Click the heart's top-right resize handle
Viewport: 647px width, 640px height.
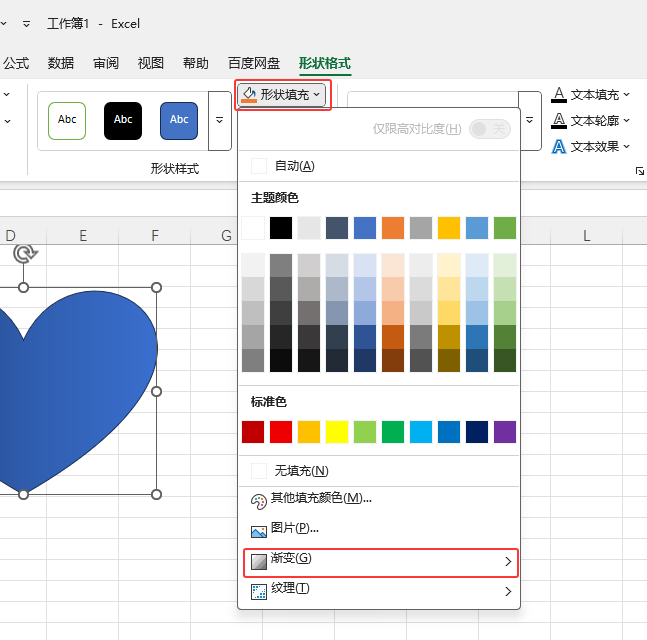(x=156, y=288)
